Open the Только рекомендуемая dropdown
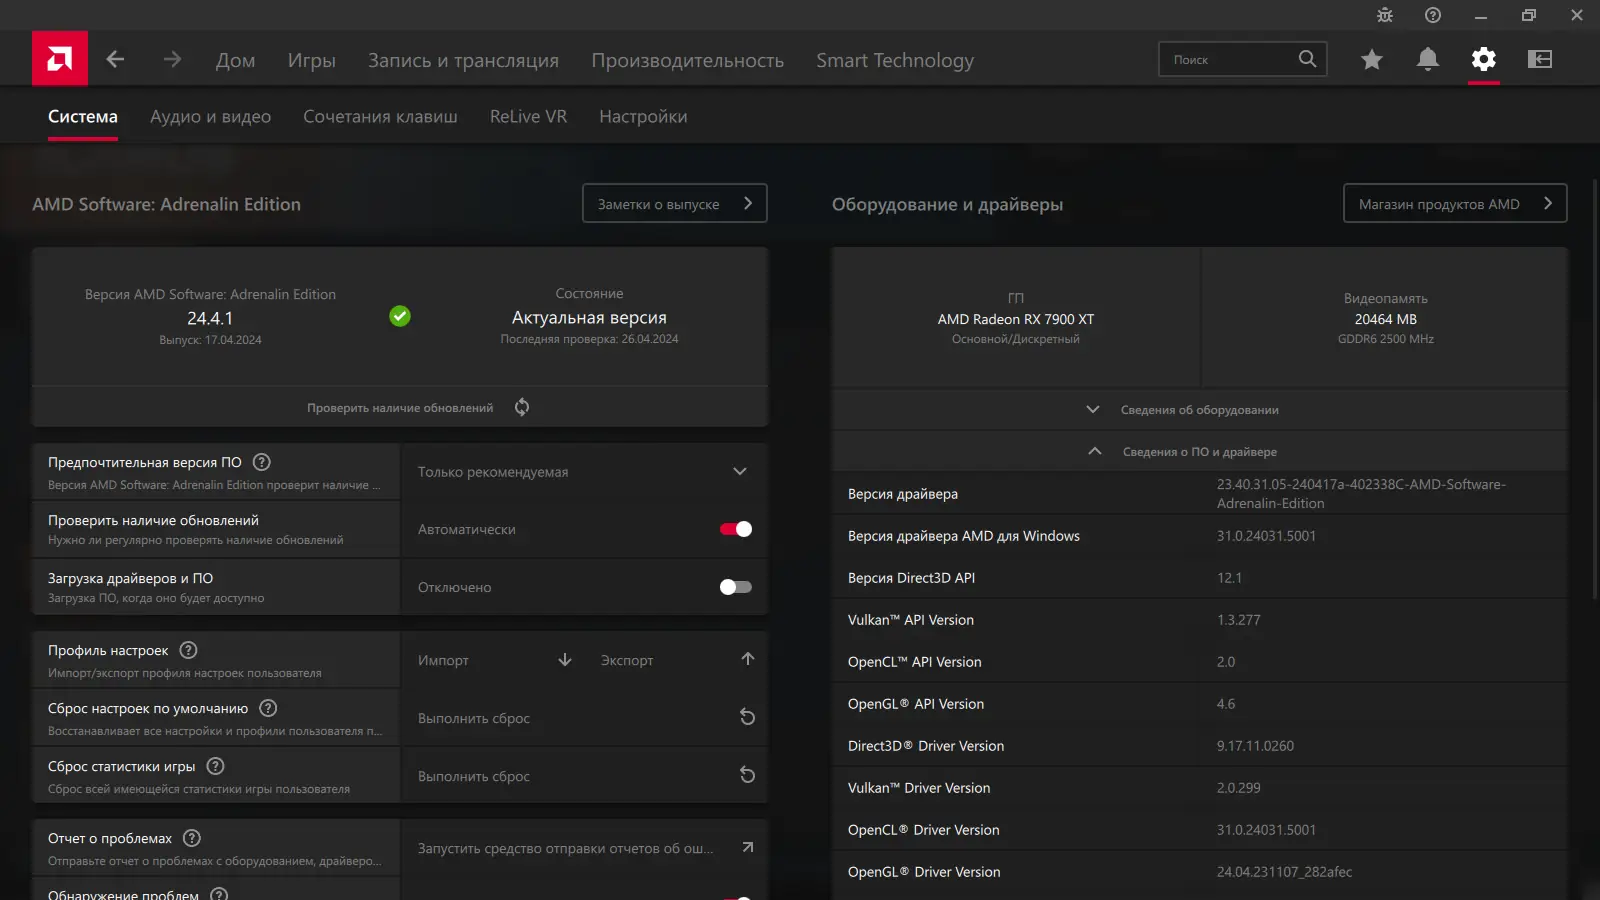 584,472
